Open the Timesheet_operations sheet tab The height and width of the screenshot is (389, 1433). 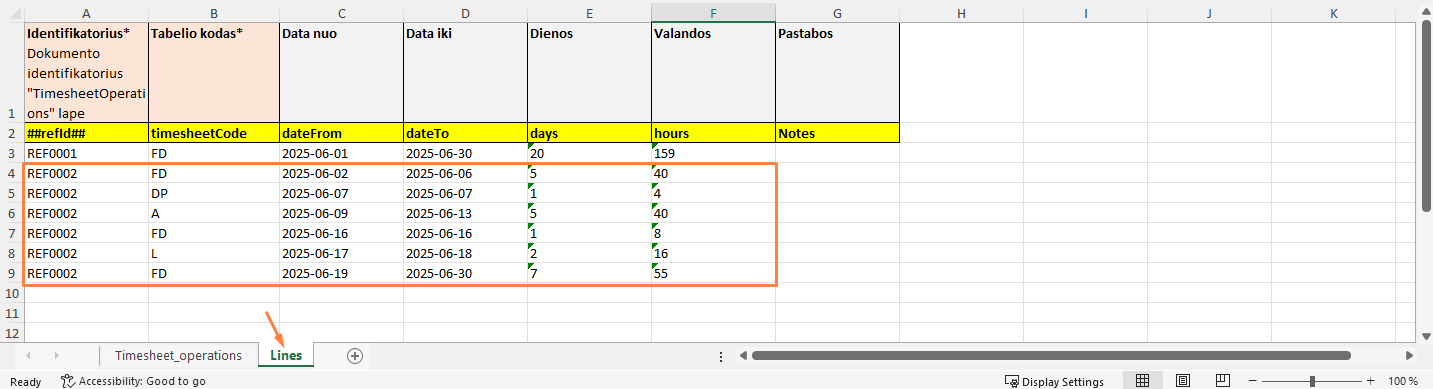(178, 355)
